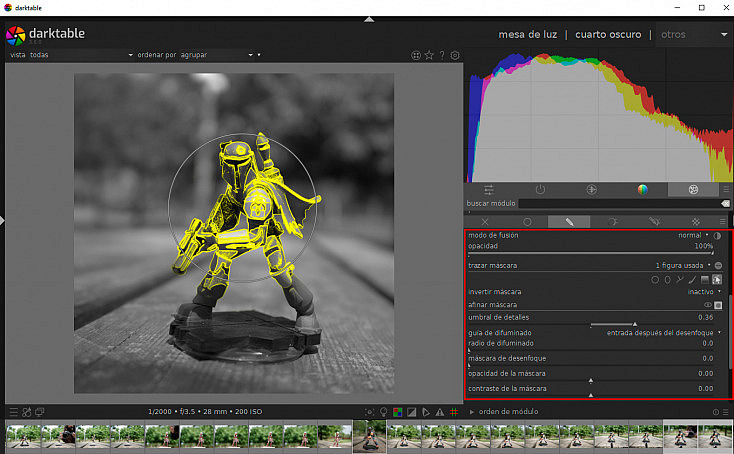Select drawn mask mode pencil icon
Image resolution: width=734 pixels, height=454 pixels.
coord(569,222)
